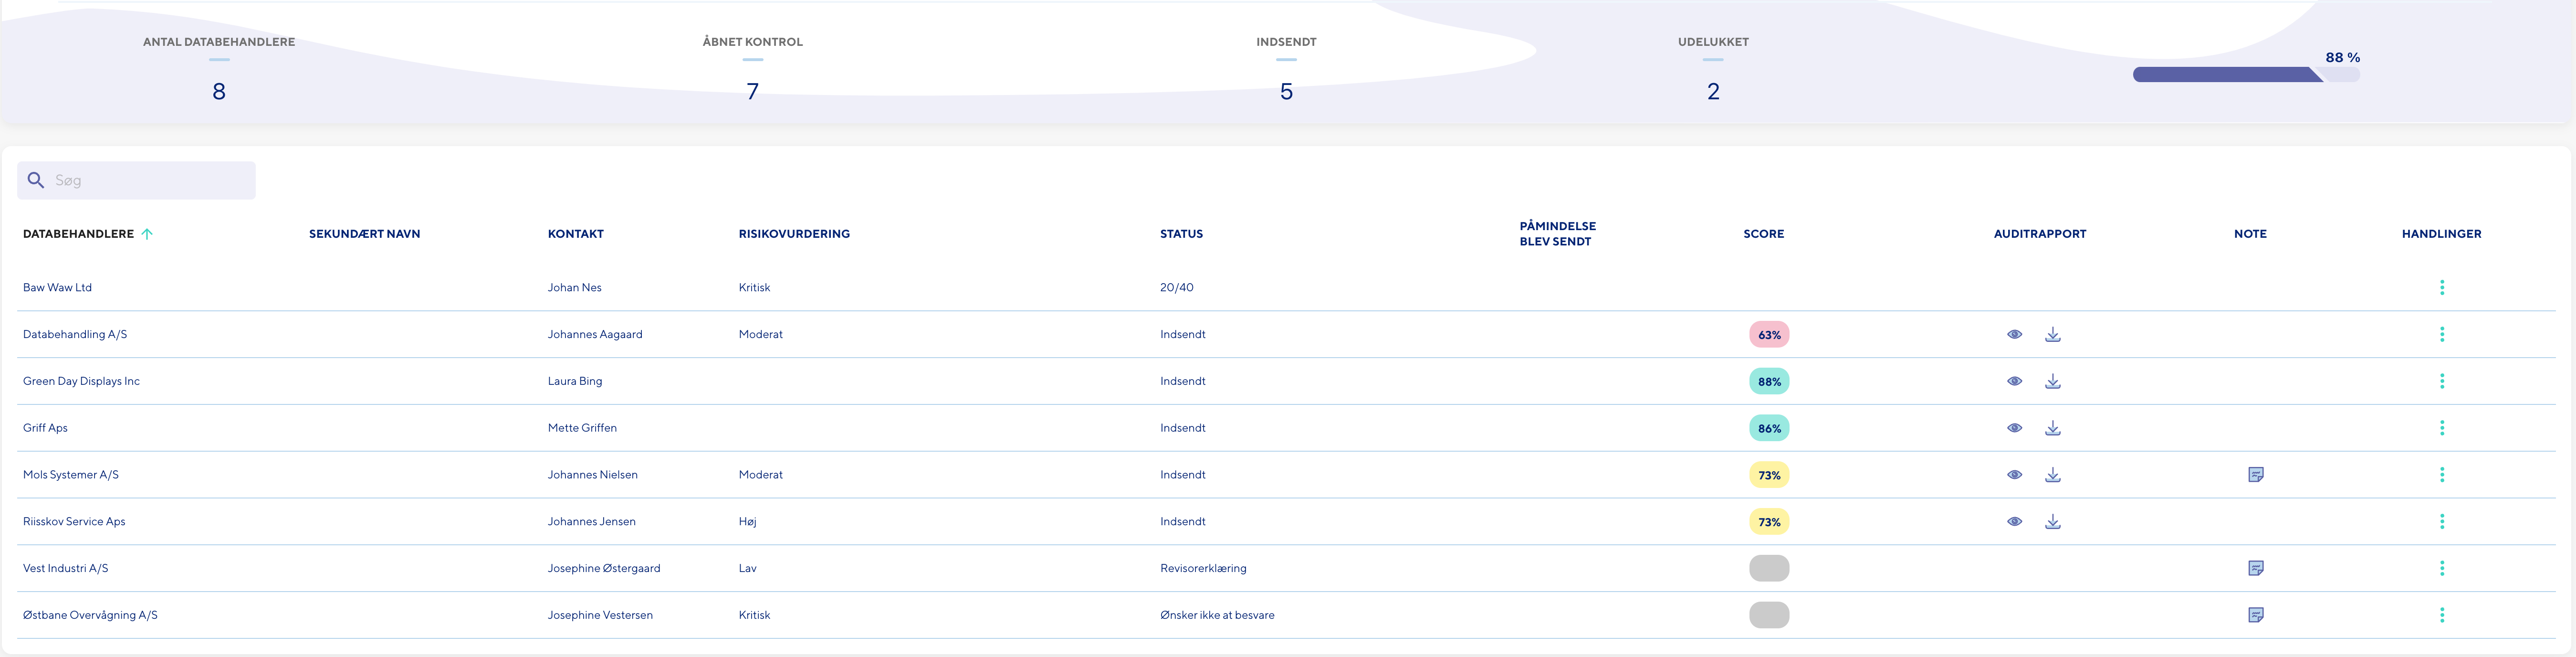2576x657 pixels.
Task: Click the Udelukket count 2
Action: click(1713, 92)
